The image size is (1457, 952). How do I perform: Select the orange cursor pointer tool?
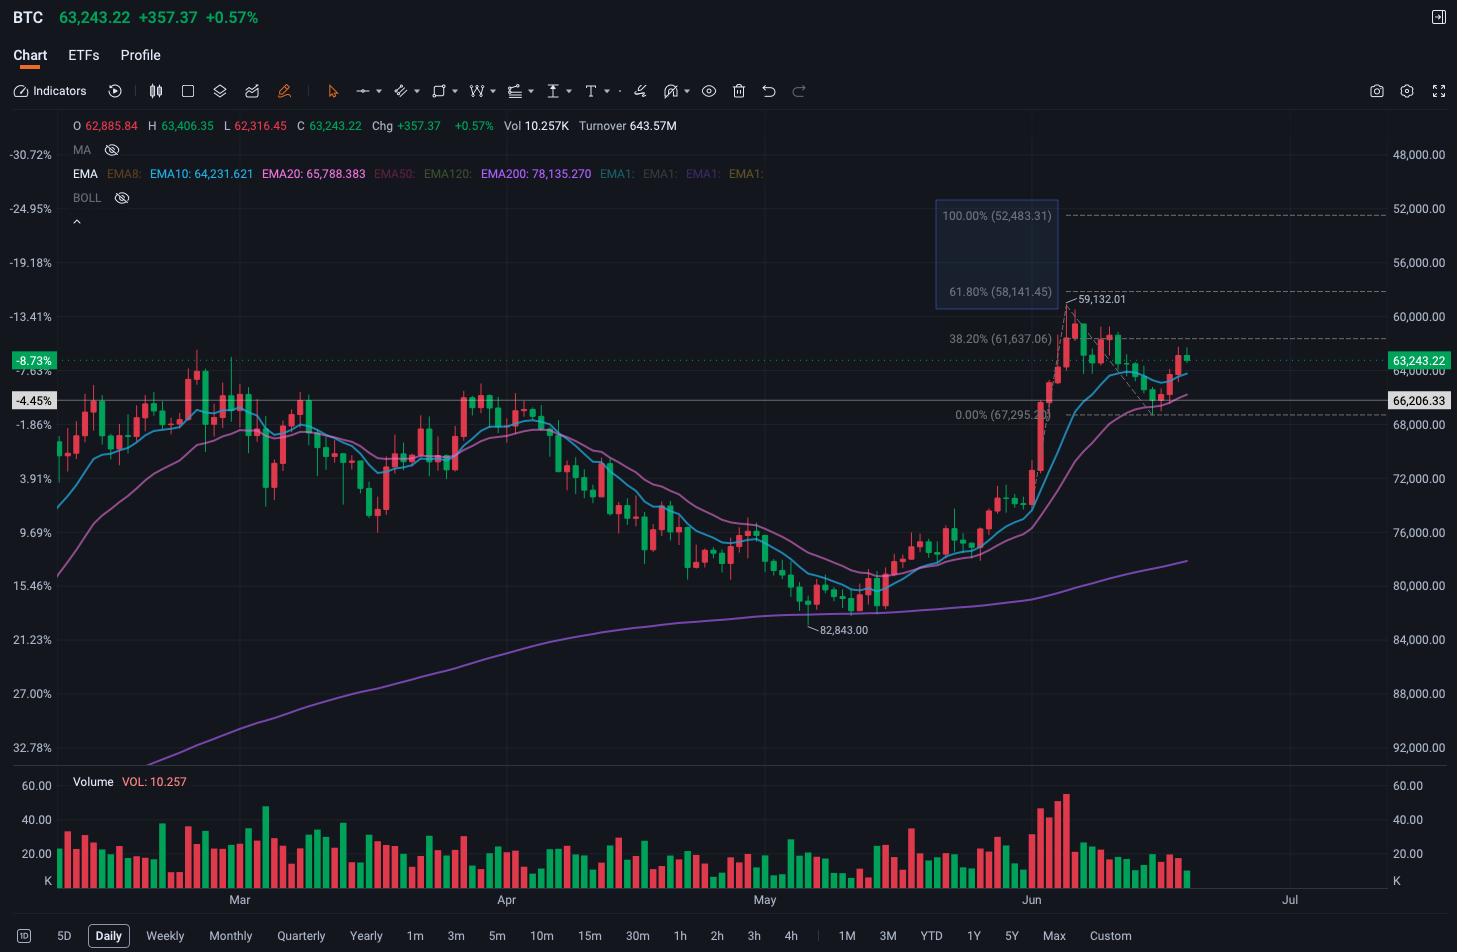click(x=333, y=91)
